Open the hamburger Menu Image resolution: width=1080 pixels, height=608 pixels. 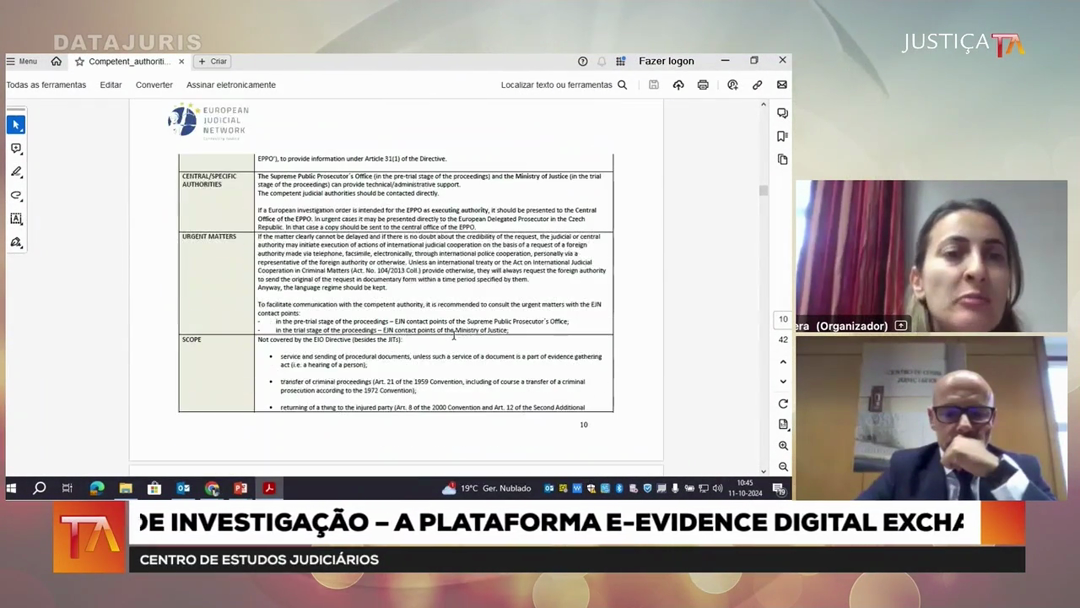(x=21, y=61)
